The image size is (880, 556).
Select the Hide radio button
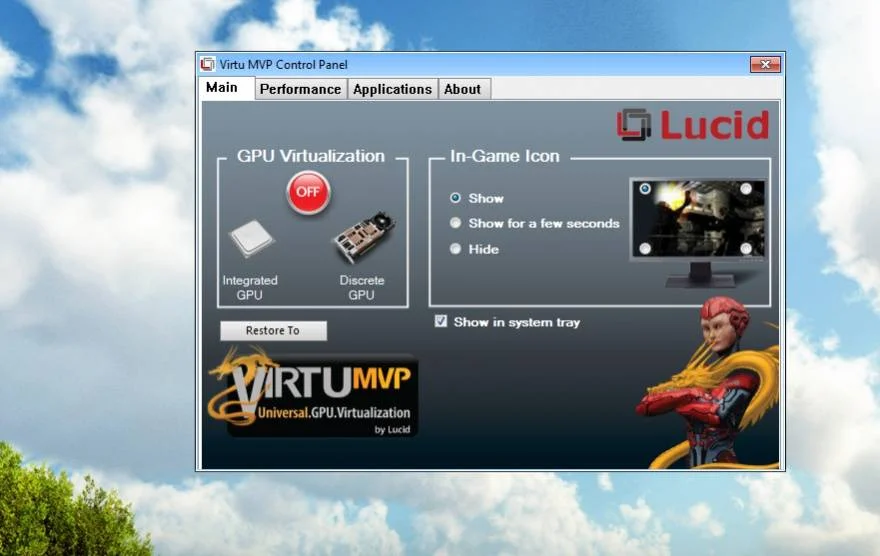[x=455, y=249]
